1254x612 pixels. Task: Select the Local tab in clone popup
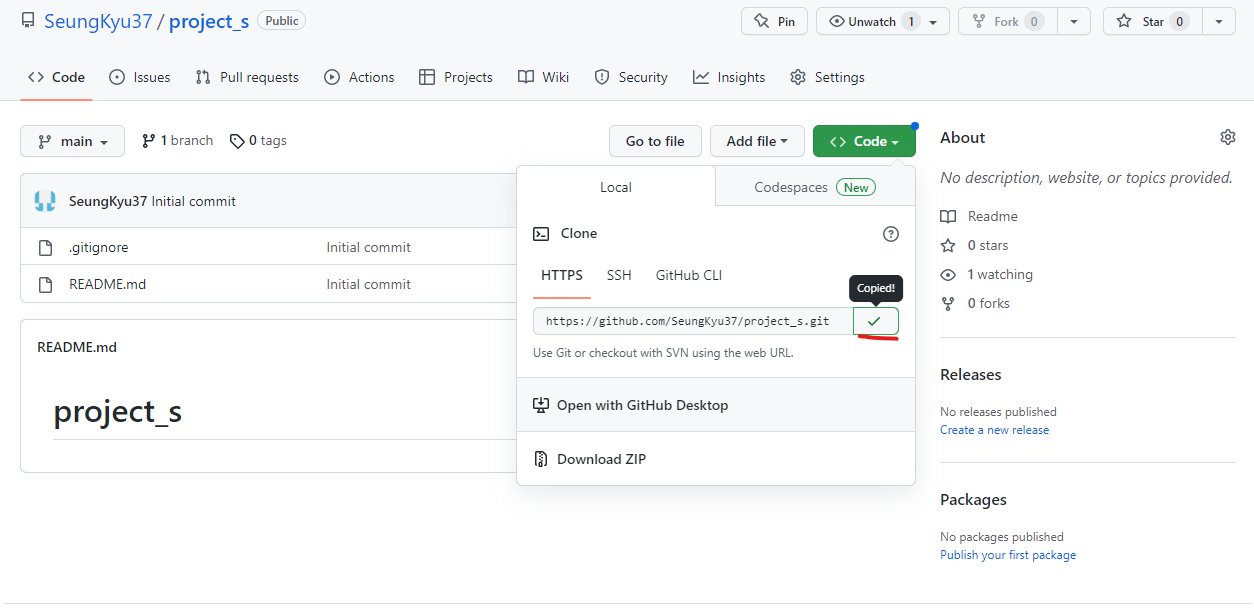(616, 187)
